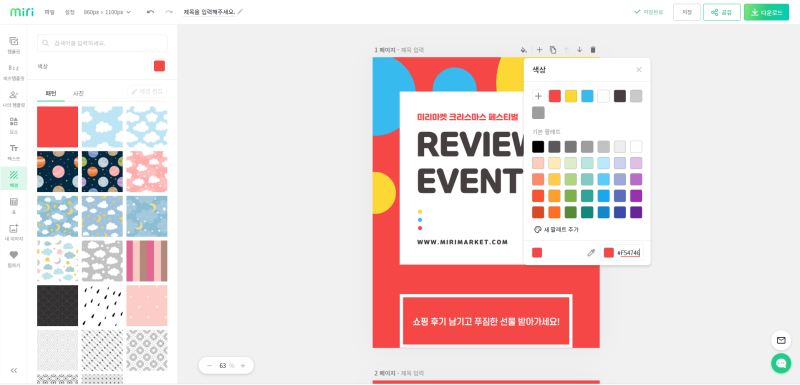Screen dimensions: 800x385
Task: Open the Settings menu
Action: point(69,12)
